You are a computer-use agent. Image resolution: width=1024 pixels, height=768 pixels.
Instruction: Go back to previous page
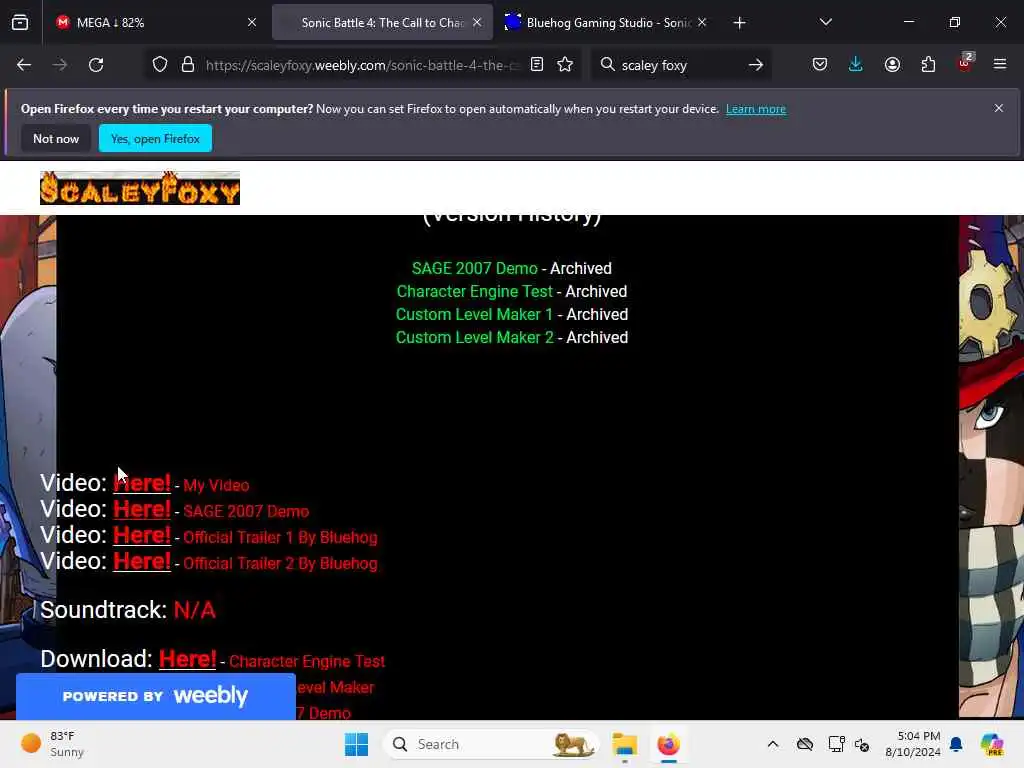tap(24, 65)
